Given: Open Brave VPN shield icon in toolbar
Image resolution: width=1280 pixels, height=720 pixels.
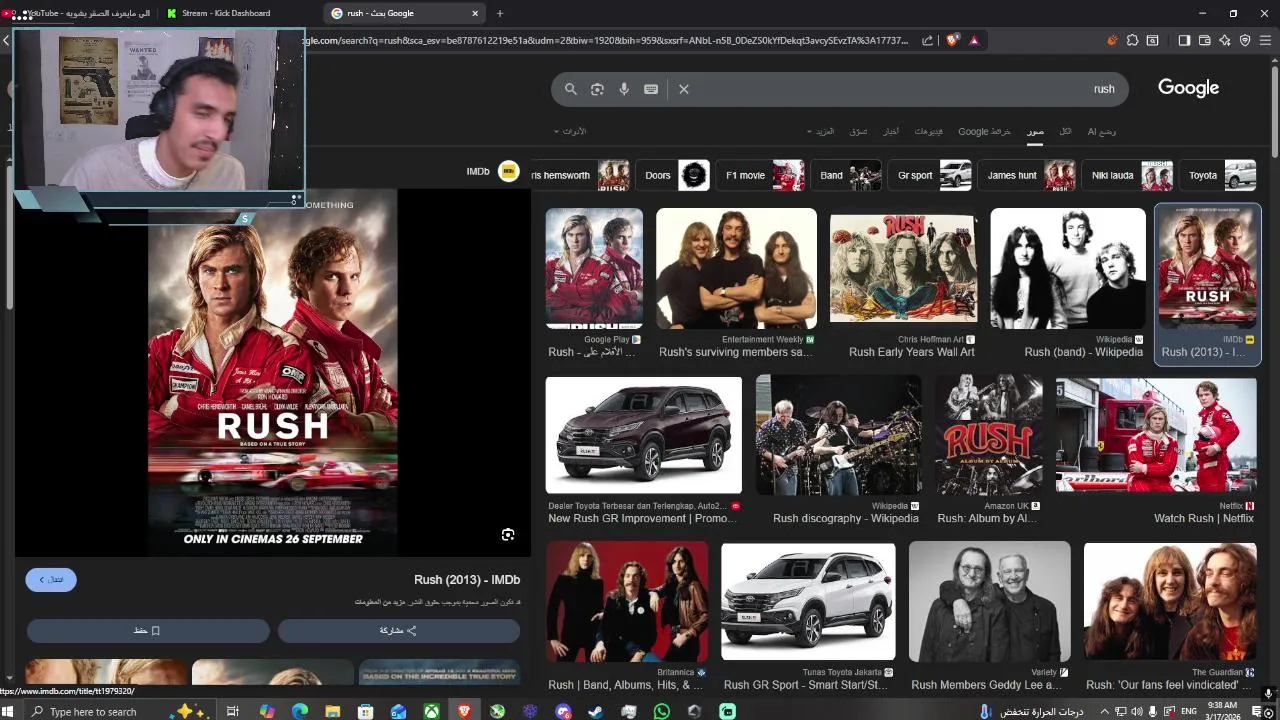Looking at the screenshot, I should pos(1245,40).
